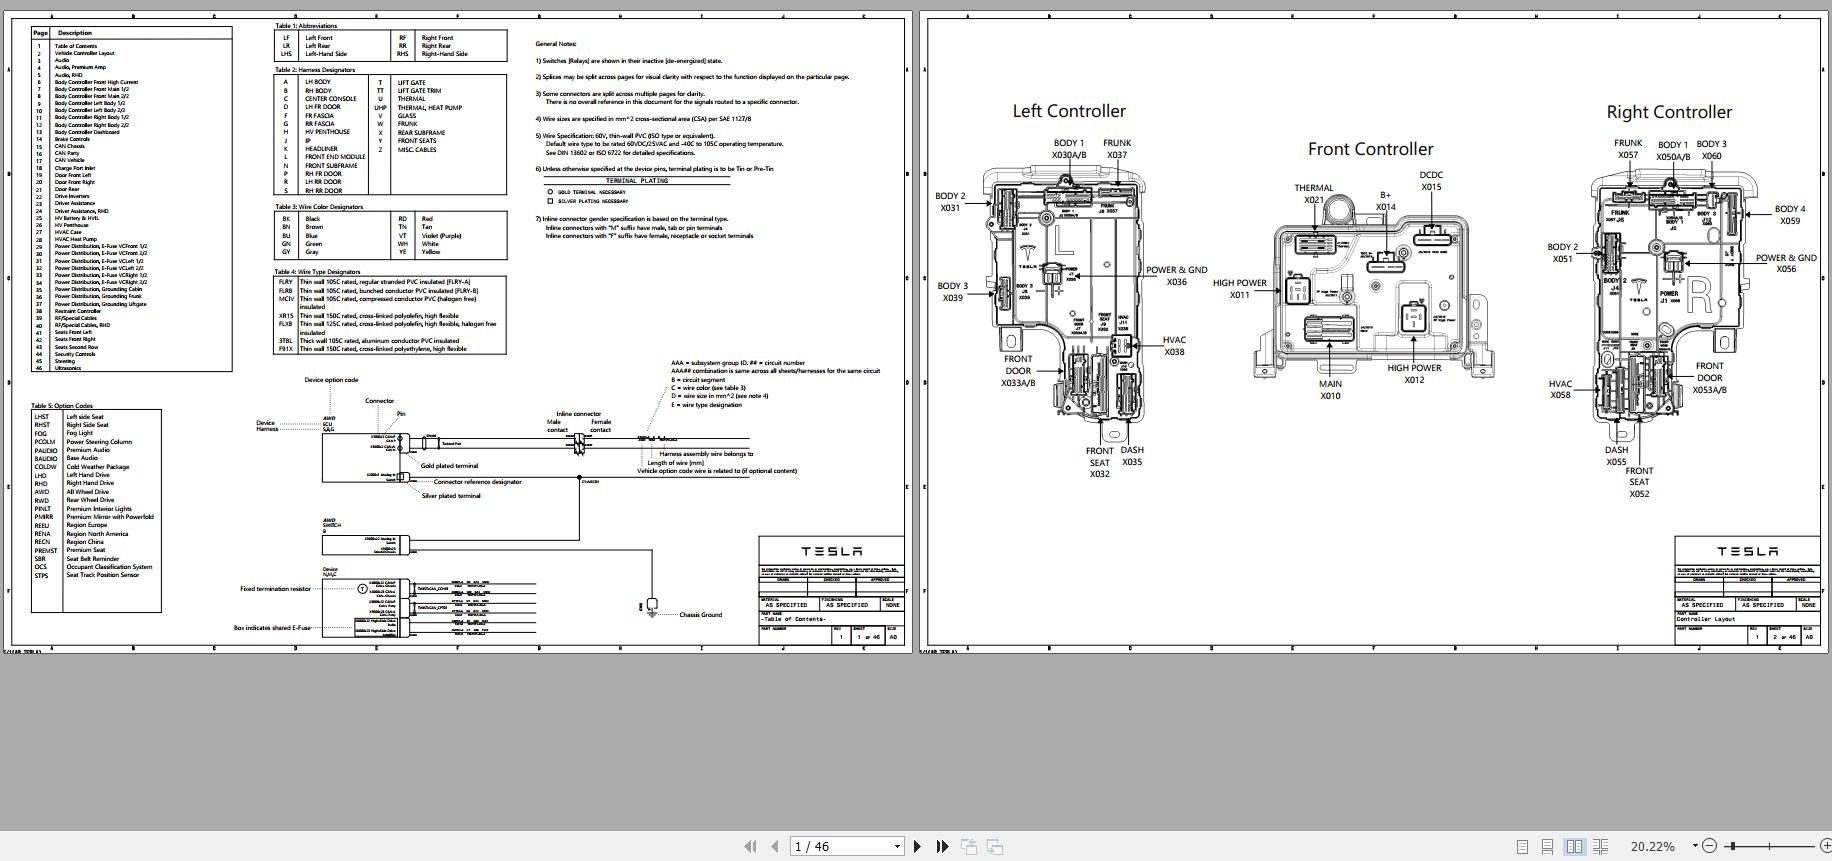Zoom out with the minus button

[x=1710, y=846]
